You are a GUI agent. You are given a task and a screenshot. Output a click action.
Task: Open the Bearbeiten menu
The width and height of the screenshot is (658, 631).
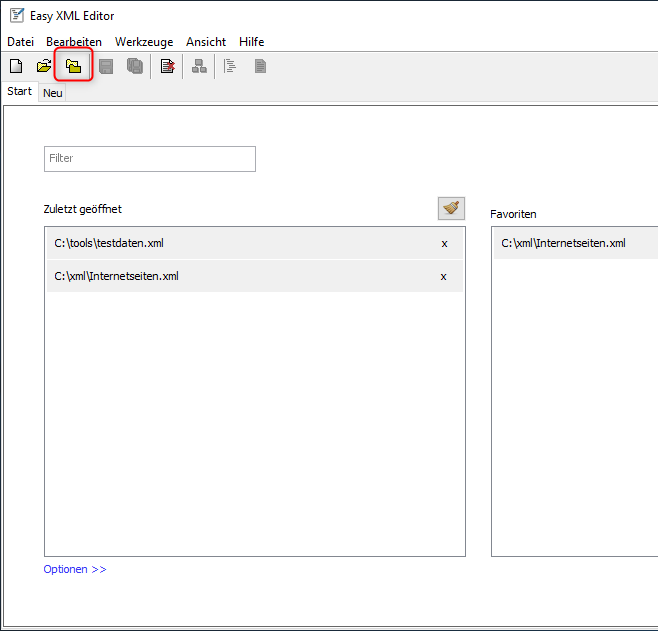pos(74,42)
